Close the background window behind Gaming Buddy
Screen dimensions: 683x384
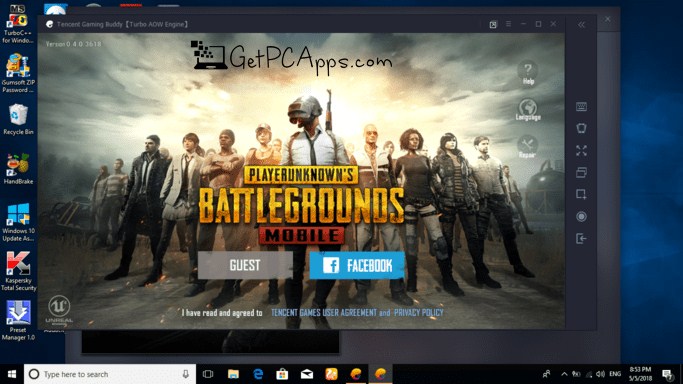(608, 19)
